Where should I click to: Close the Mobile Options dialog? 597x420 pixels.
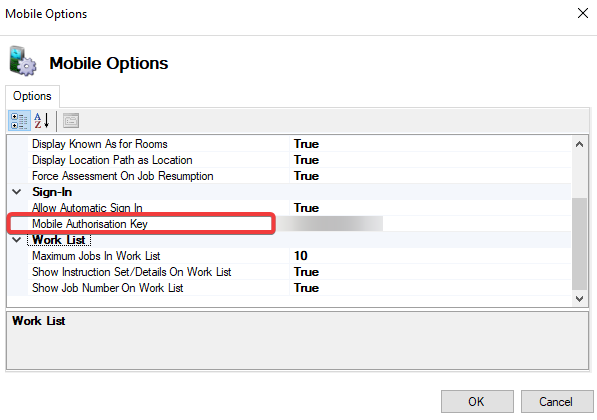click(x=583, y=13)
